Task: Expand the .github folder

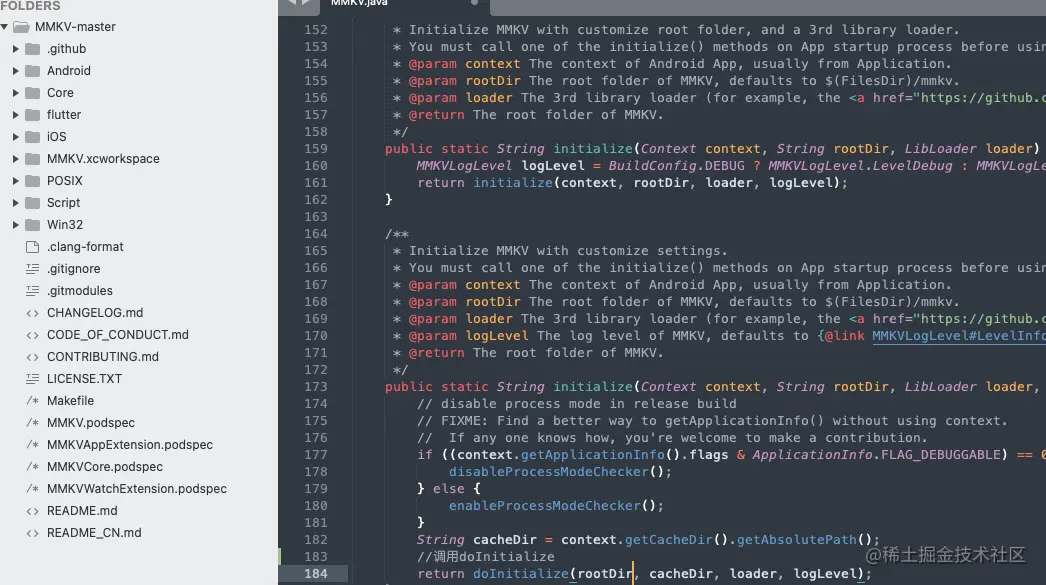Action: [15, 49]
